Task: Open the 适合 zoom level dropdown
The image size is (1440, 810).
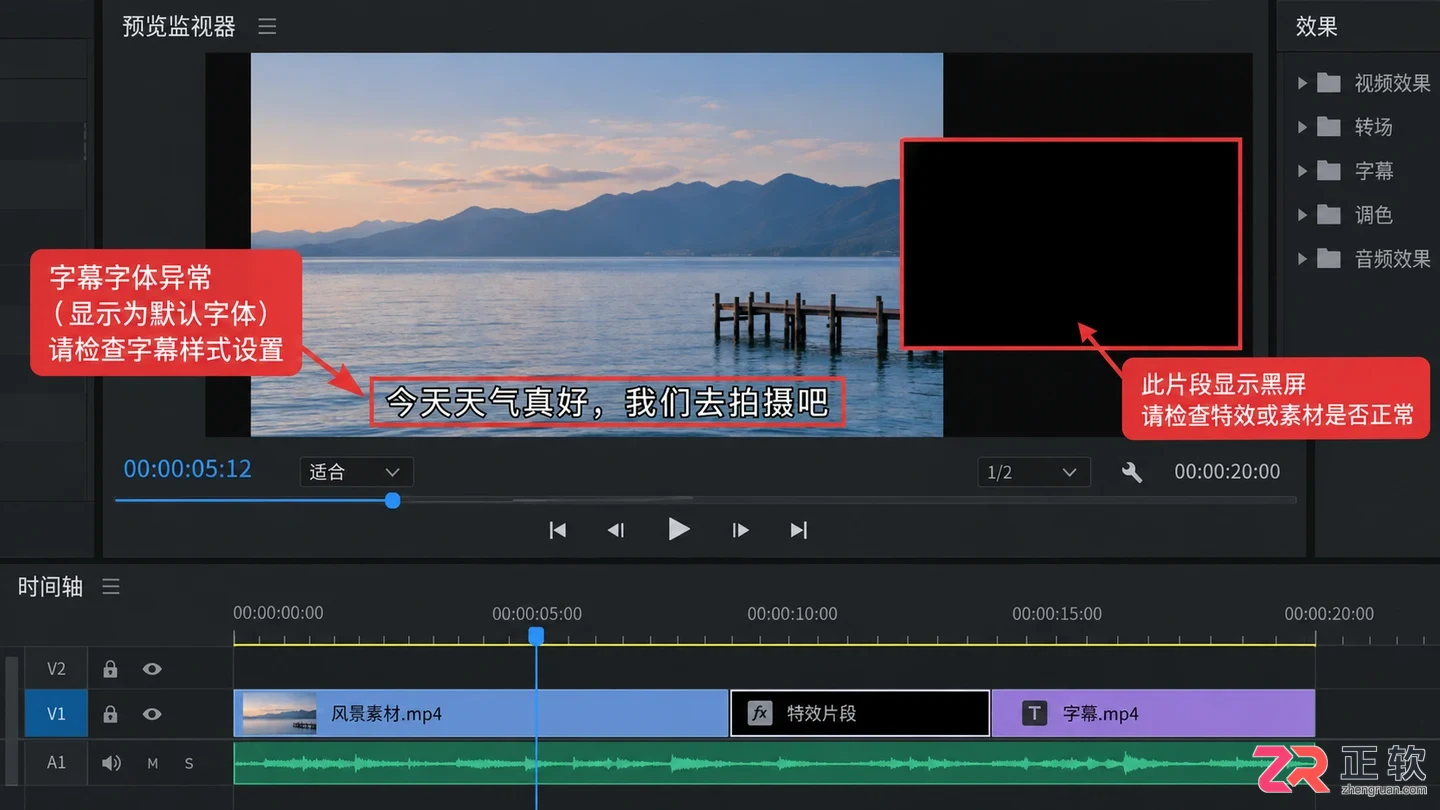Action: (x=356, y=472)
